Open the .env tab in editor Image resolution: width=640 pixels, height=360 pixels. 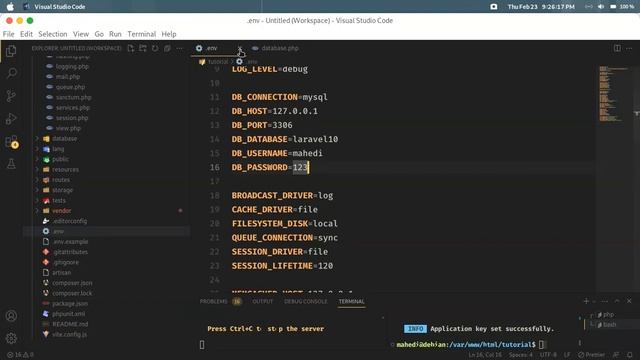tap(212, 48)
